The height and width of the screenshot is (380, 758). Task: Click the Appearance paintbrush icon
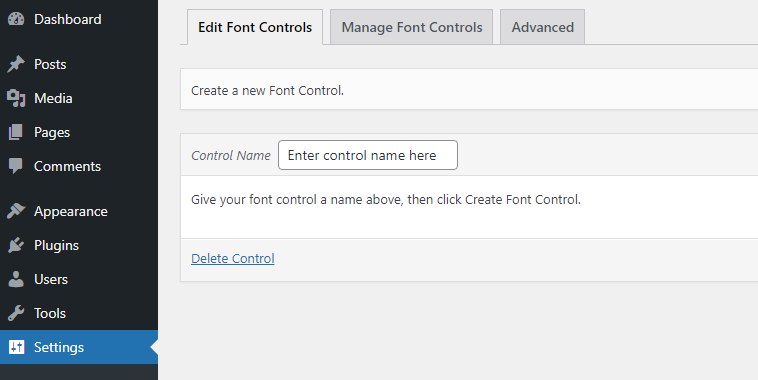pos(16,211)
